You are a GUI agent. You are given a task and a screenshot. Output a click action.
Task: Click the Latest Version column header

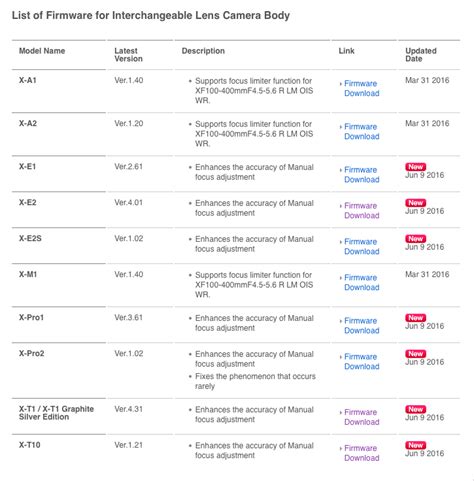pyautogui.click(x=128, y=55)
